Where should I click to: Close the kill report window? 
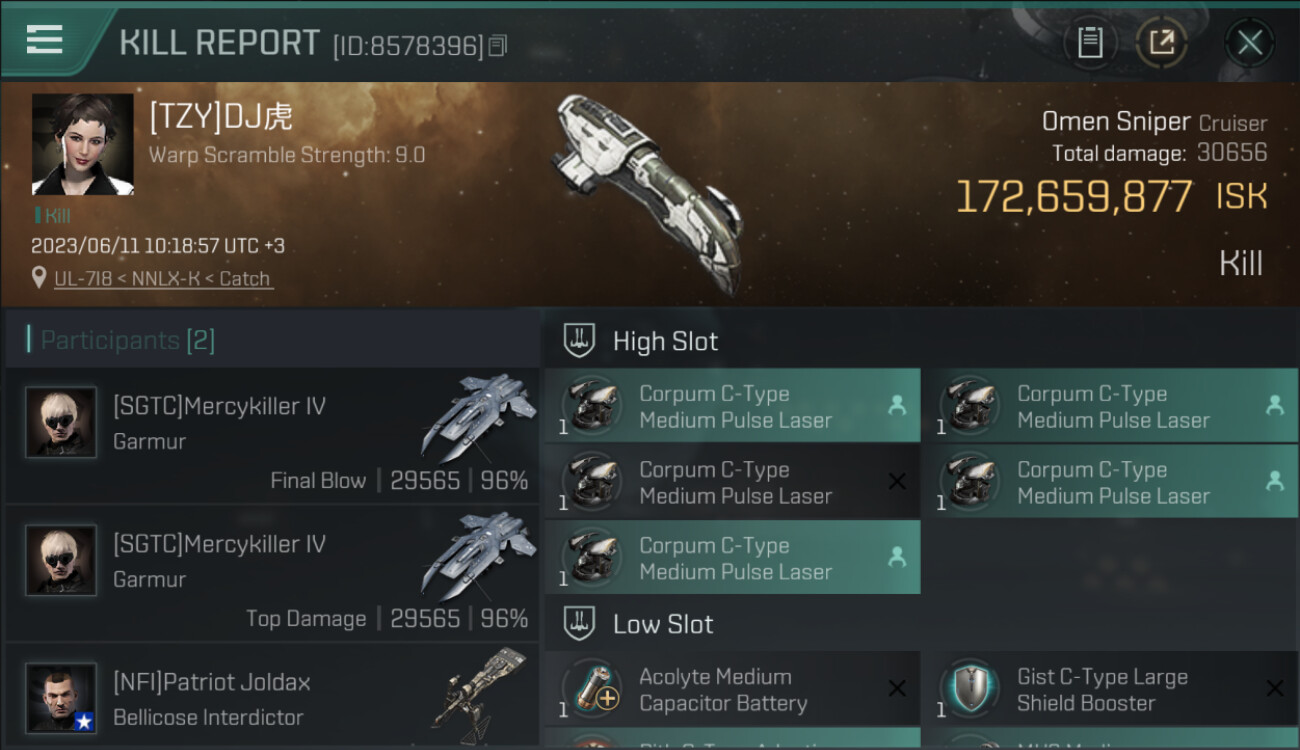tap(1249, 43)
